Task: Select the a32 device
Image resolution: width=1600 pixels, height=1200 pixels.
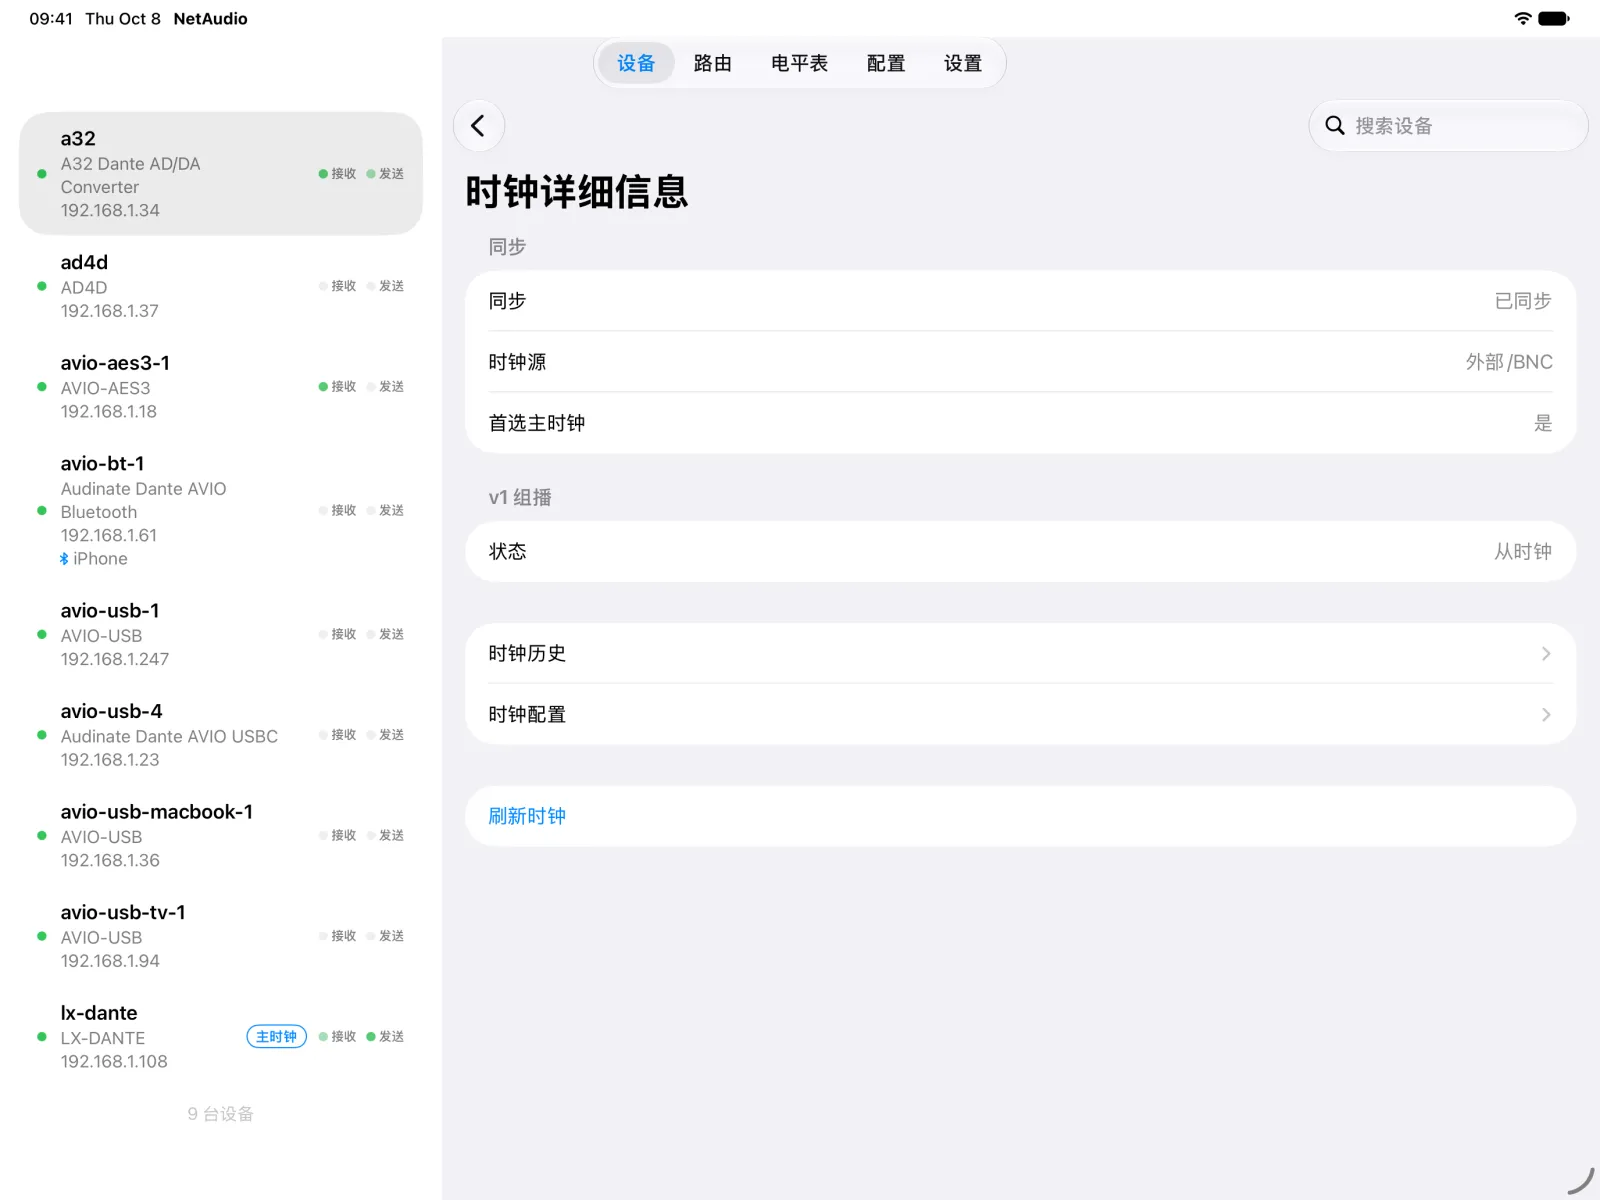Action: (x=221, y=174)
